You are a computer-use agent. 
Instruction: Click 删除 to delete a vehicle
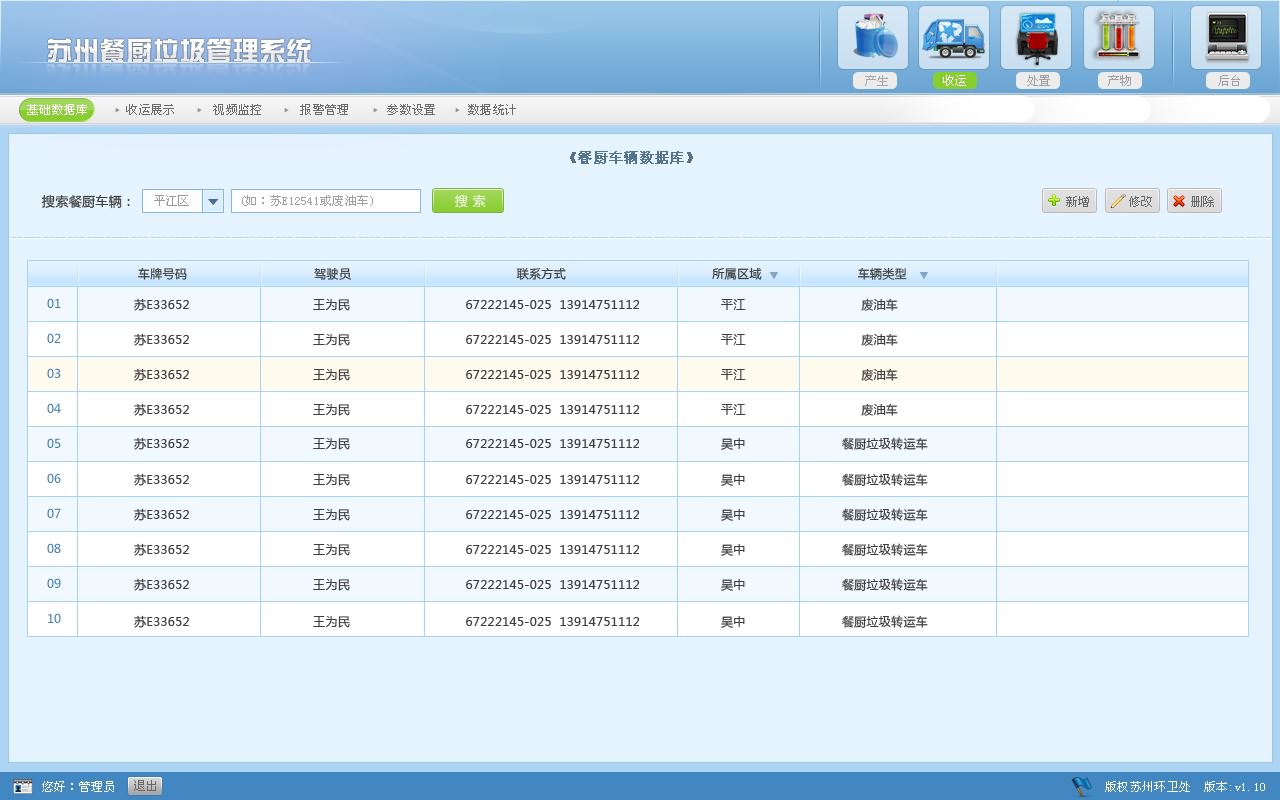[x=1194, y=201]
